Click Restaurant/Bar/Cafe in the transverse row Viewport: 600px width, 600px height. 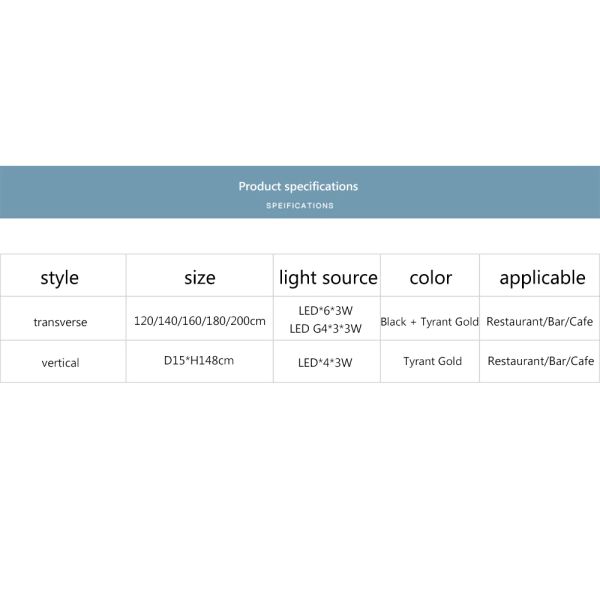(541, 322)
